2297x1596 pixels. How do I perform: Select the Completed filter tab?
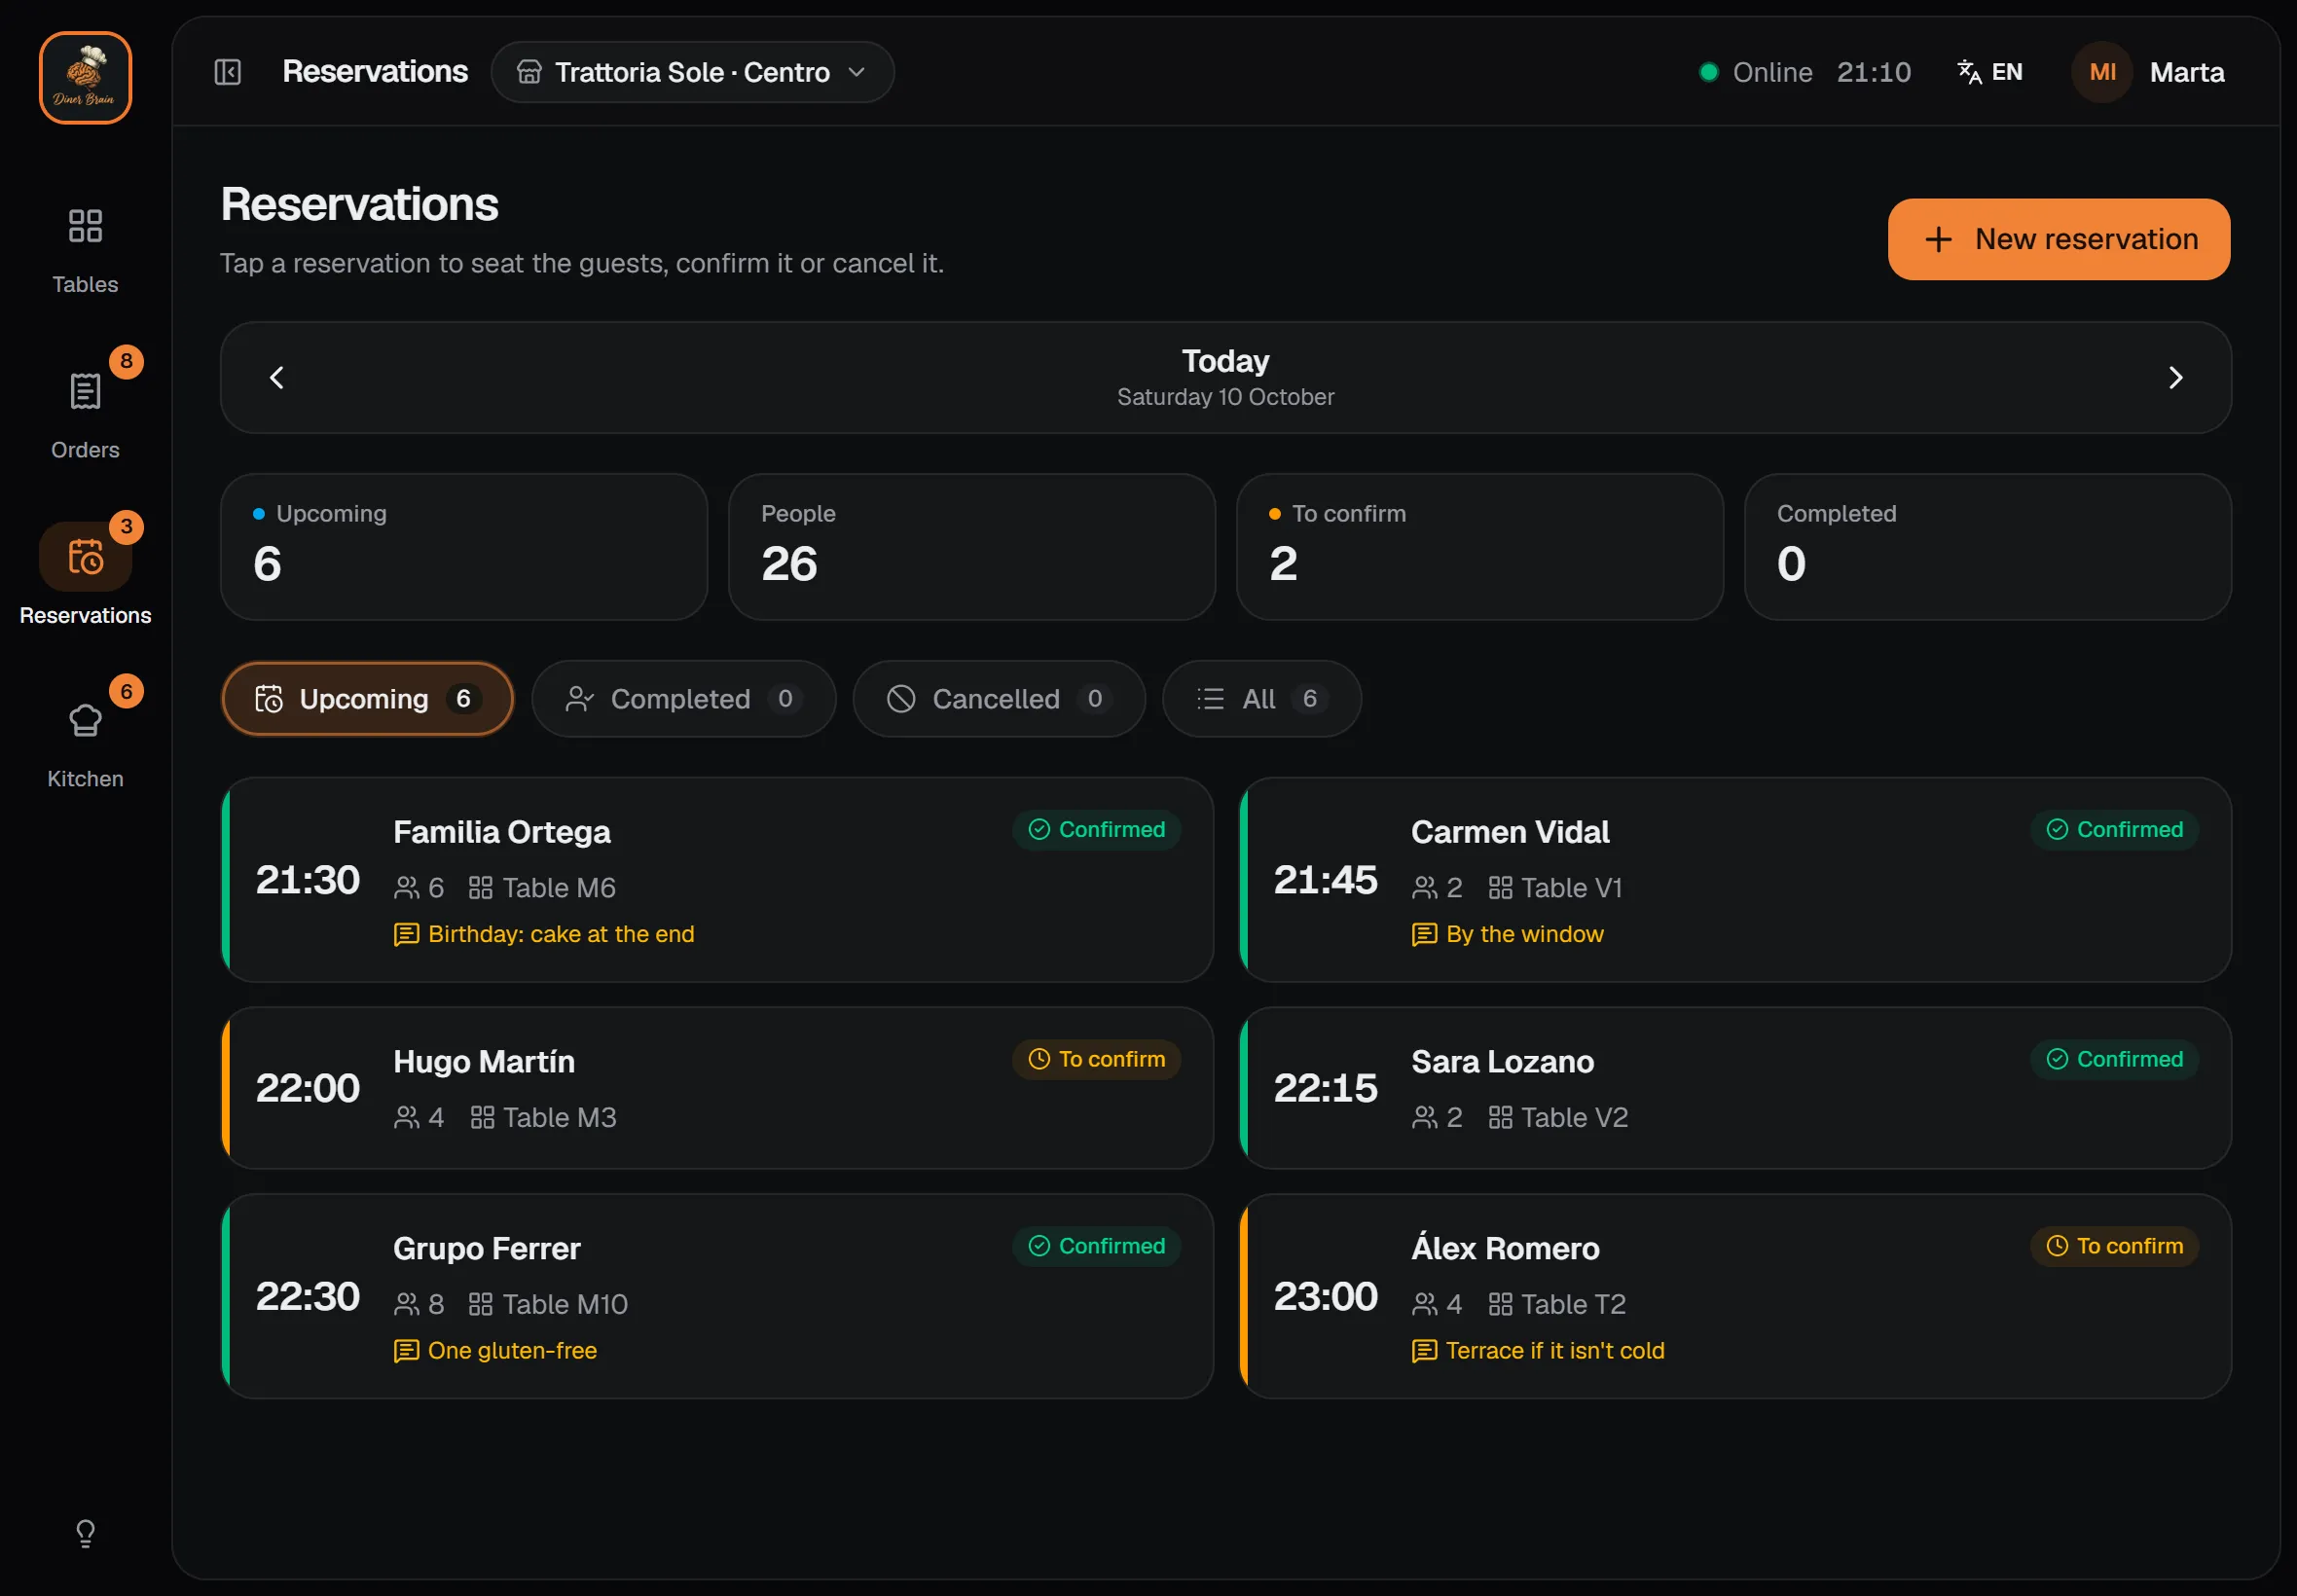pyautogui.click(x=683, y=699)
